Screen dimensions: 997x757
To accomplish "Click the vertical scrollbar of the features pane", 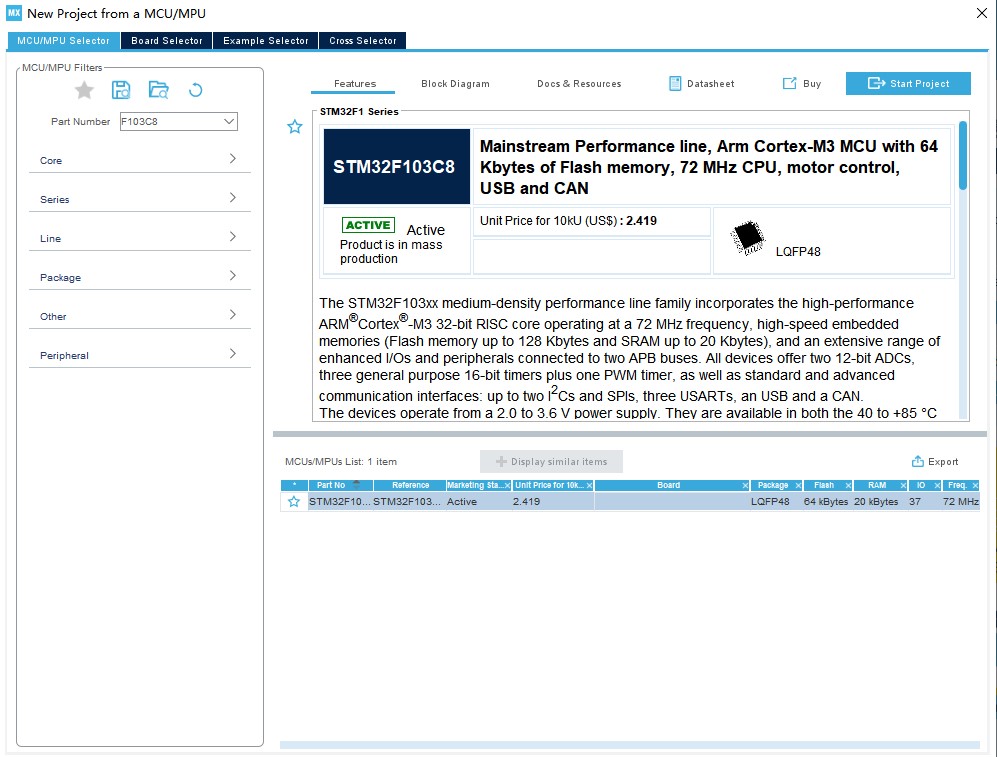I will [x=963, y=155].
